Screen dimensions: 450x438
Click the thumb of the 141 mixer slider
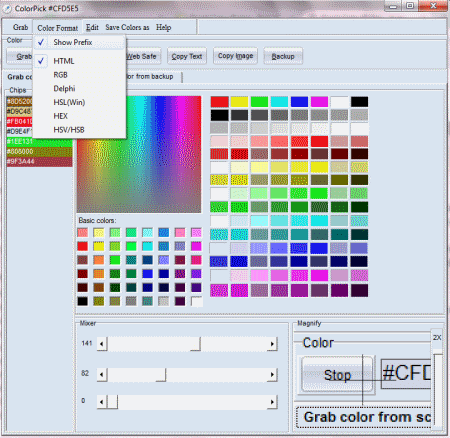[196, 344]
